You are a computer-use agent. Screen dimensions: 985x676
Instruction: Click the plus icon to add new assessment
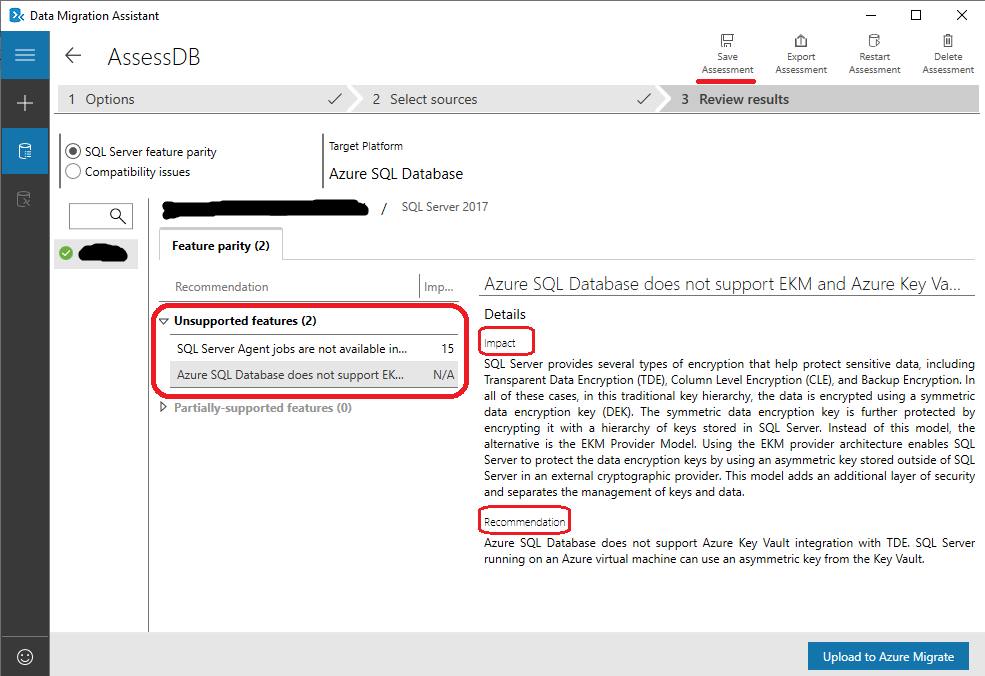click(25, 103)
